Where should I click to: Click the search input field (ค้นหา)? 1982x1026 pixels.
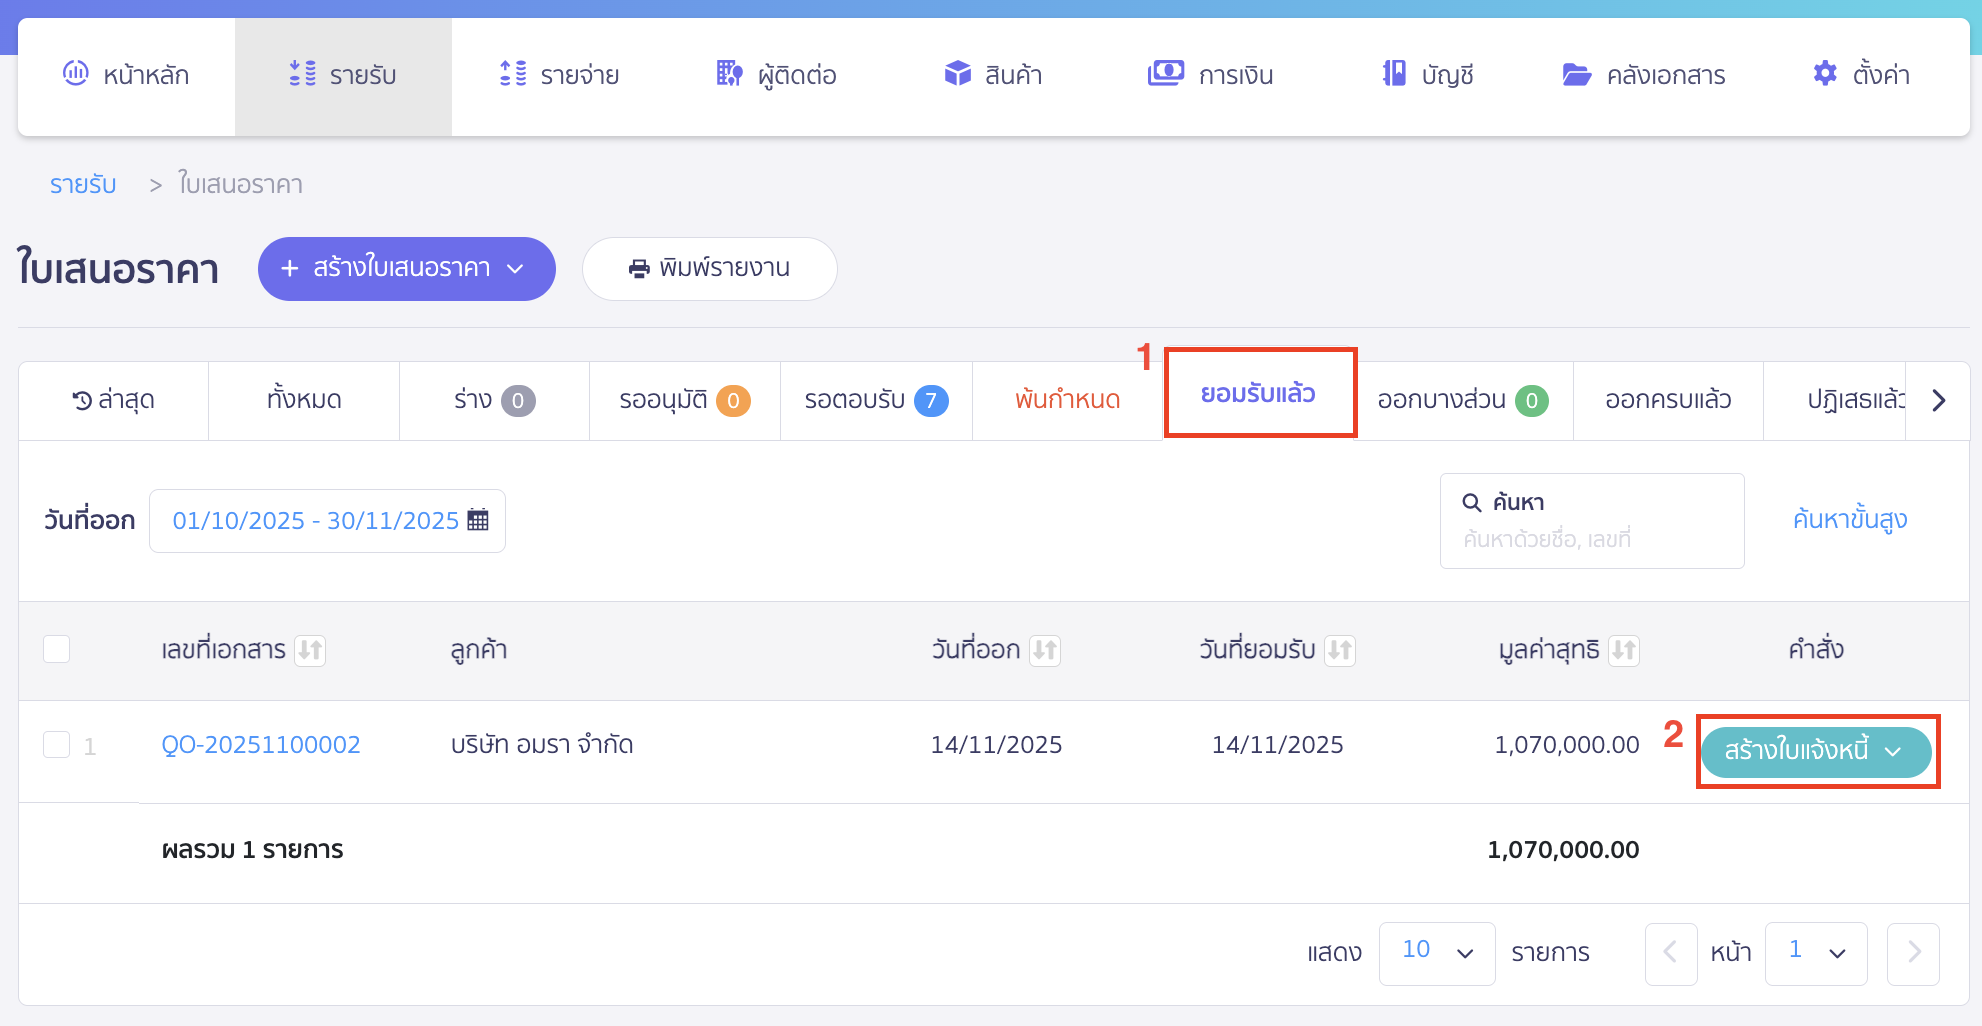(1591, 539)
